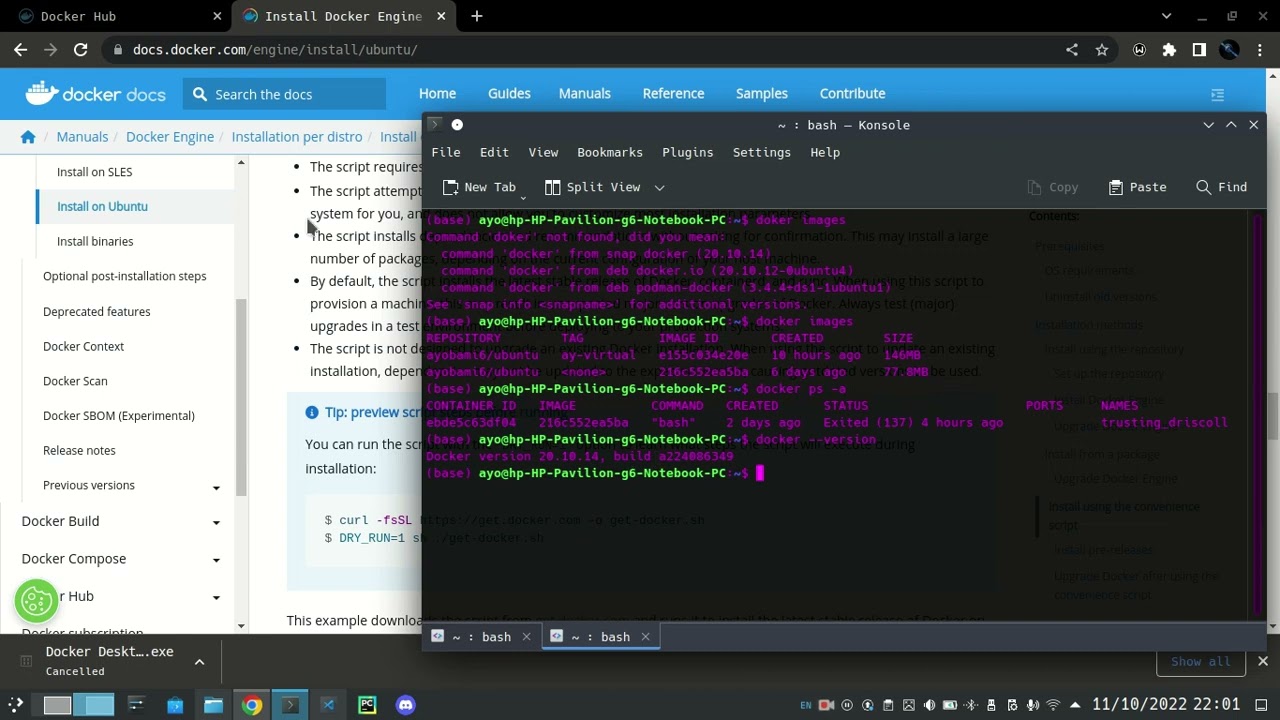
Task: Dismiss the Chrome downloads bar
Action: [x=1263, y=661]
